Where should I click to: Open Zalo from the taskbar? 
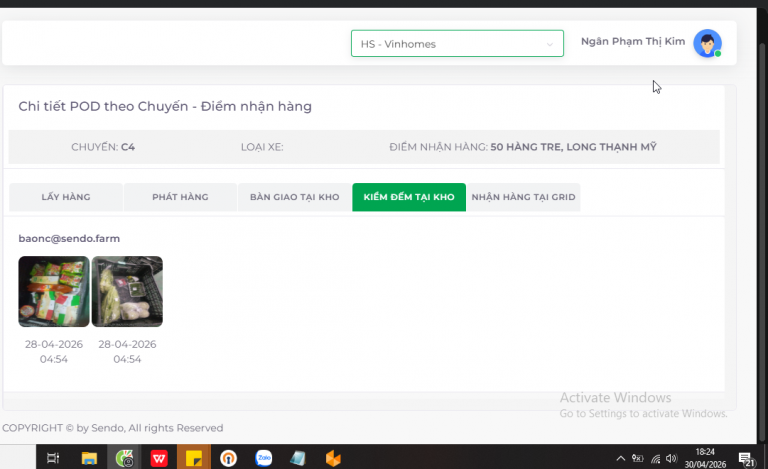pyautogui.click(x=264, y=458)
